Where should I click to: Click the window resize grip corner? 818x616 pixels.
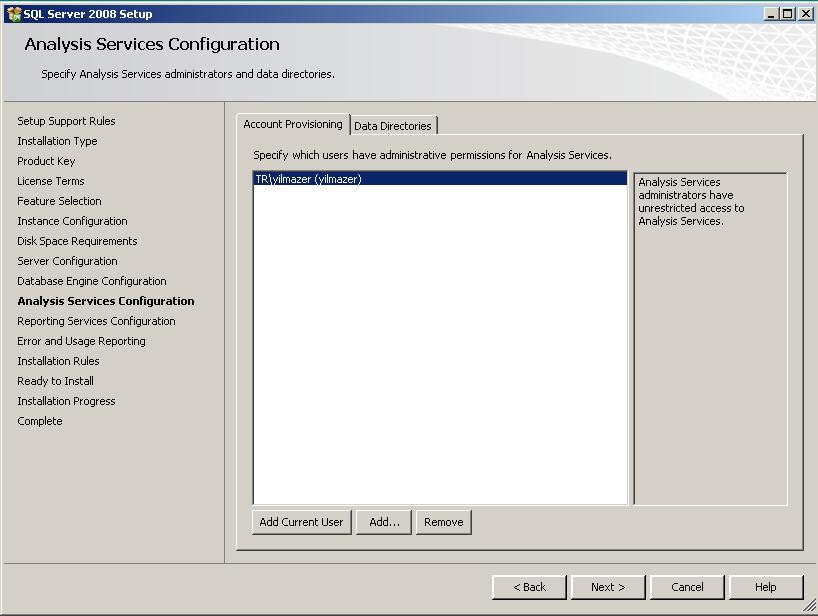click(x=810, y=605)
